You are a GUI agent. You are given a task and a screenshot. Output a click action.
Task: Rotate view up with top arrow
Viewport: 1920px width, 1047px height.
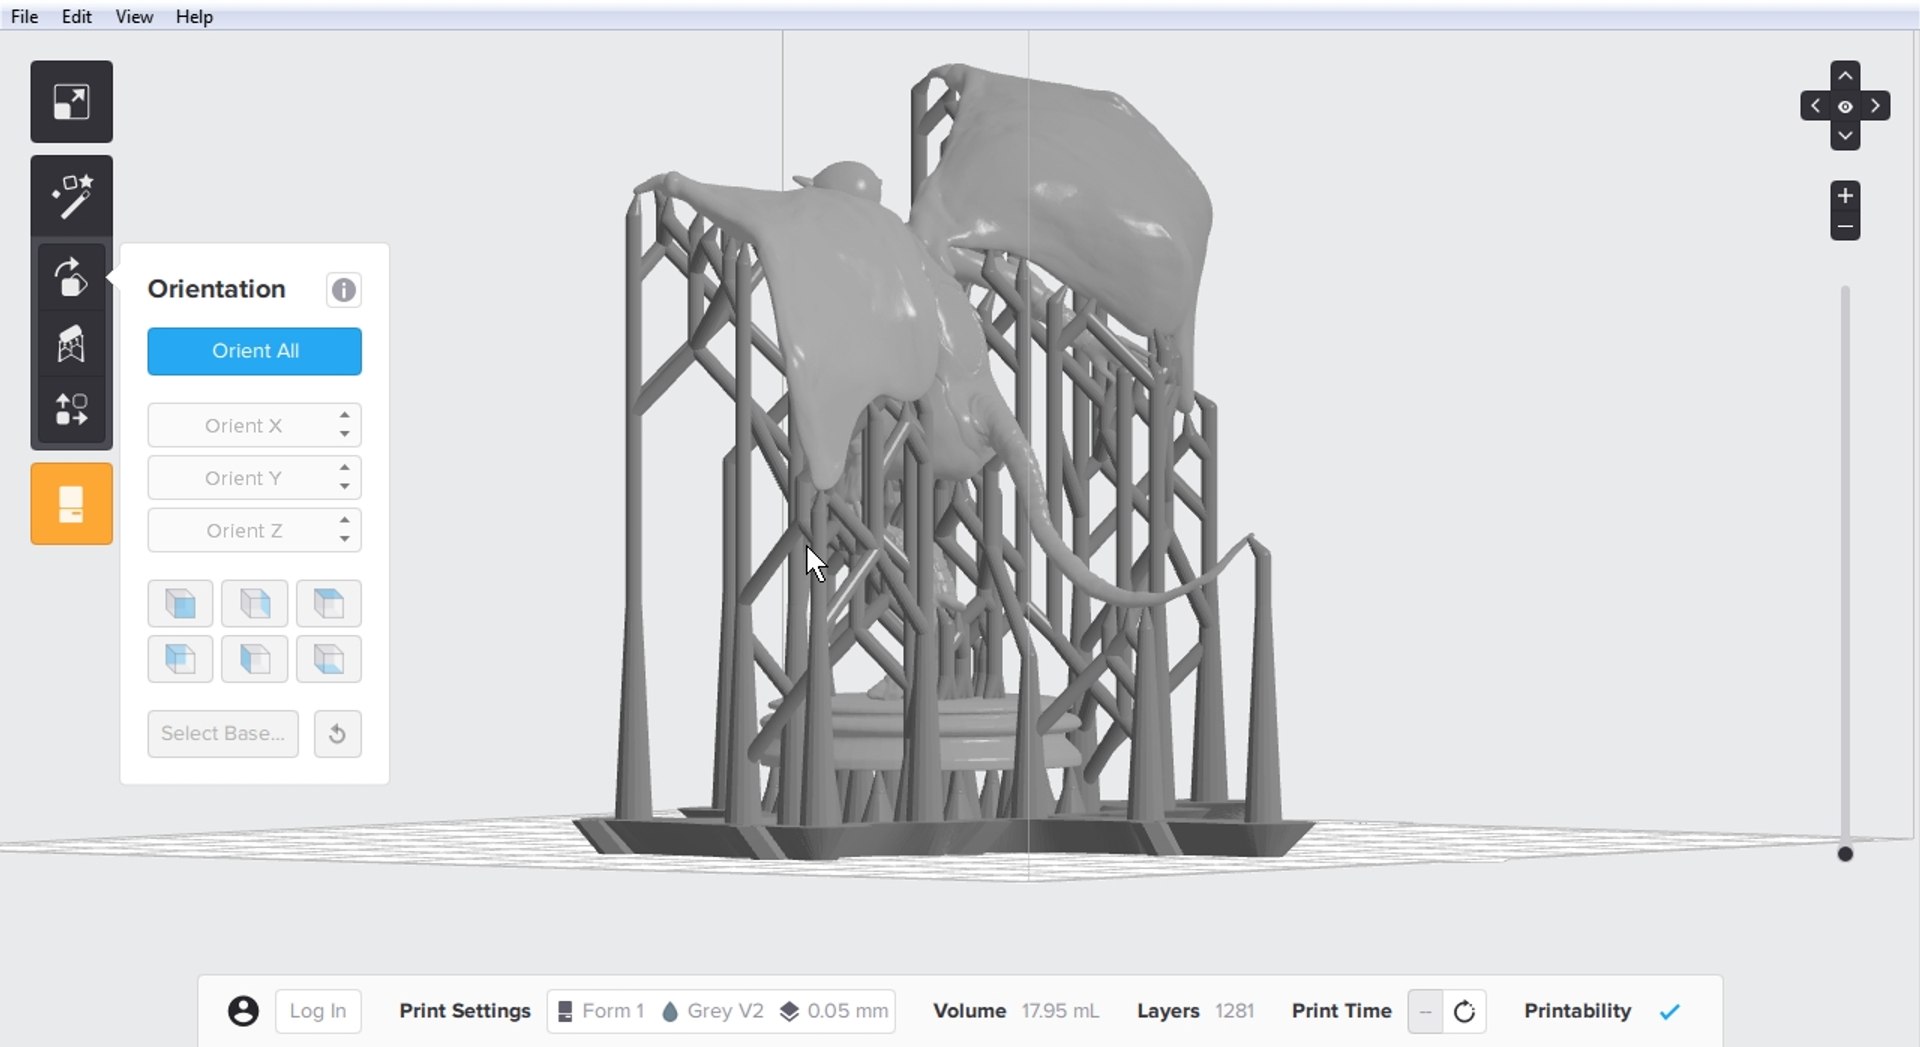[1845, 76]
